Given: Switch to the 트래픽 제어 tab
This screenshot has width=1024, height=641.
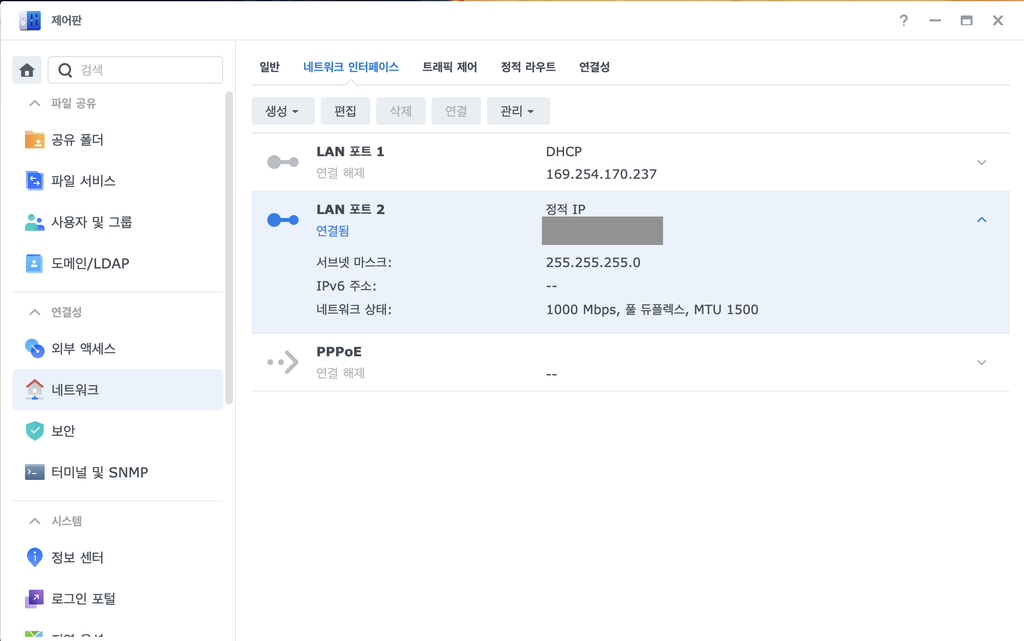Looking at the screenshot, I should click(x=449, y=67).
